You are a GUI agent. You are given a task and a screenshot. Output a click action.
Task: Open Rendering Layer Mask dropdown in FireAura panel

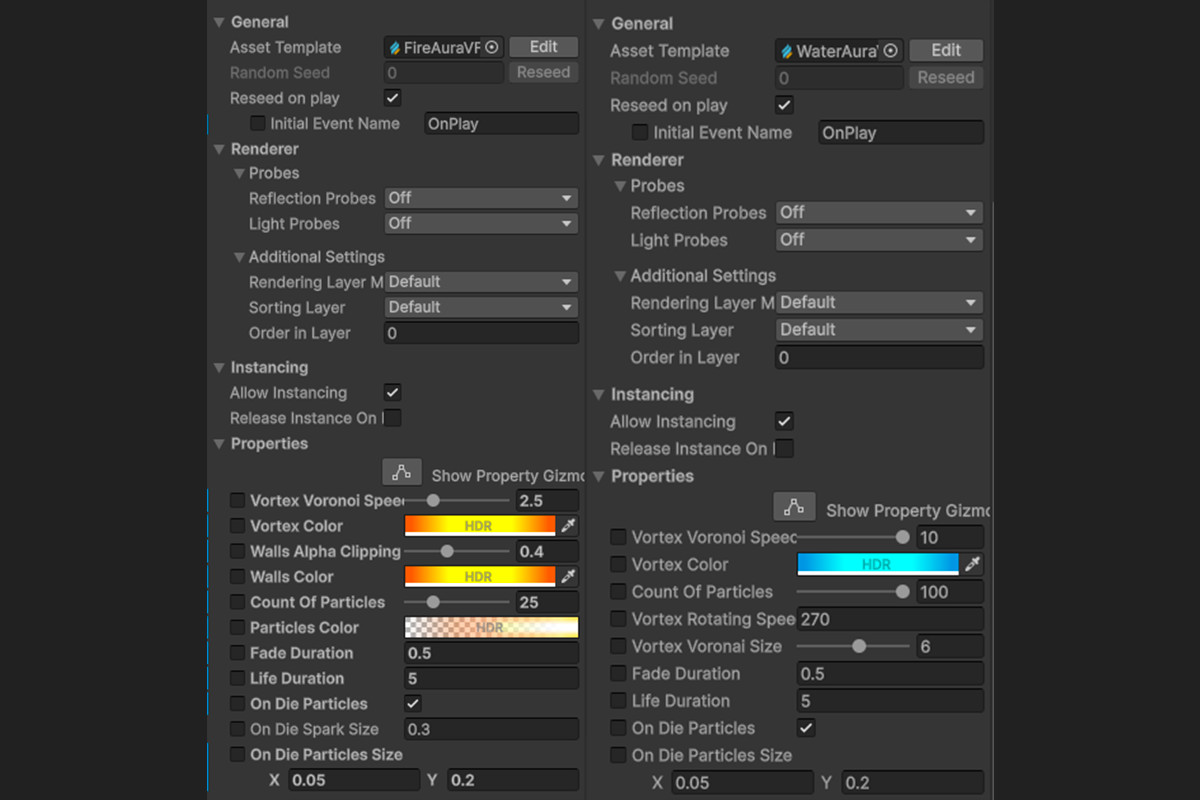[x=481, y=282]
